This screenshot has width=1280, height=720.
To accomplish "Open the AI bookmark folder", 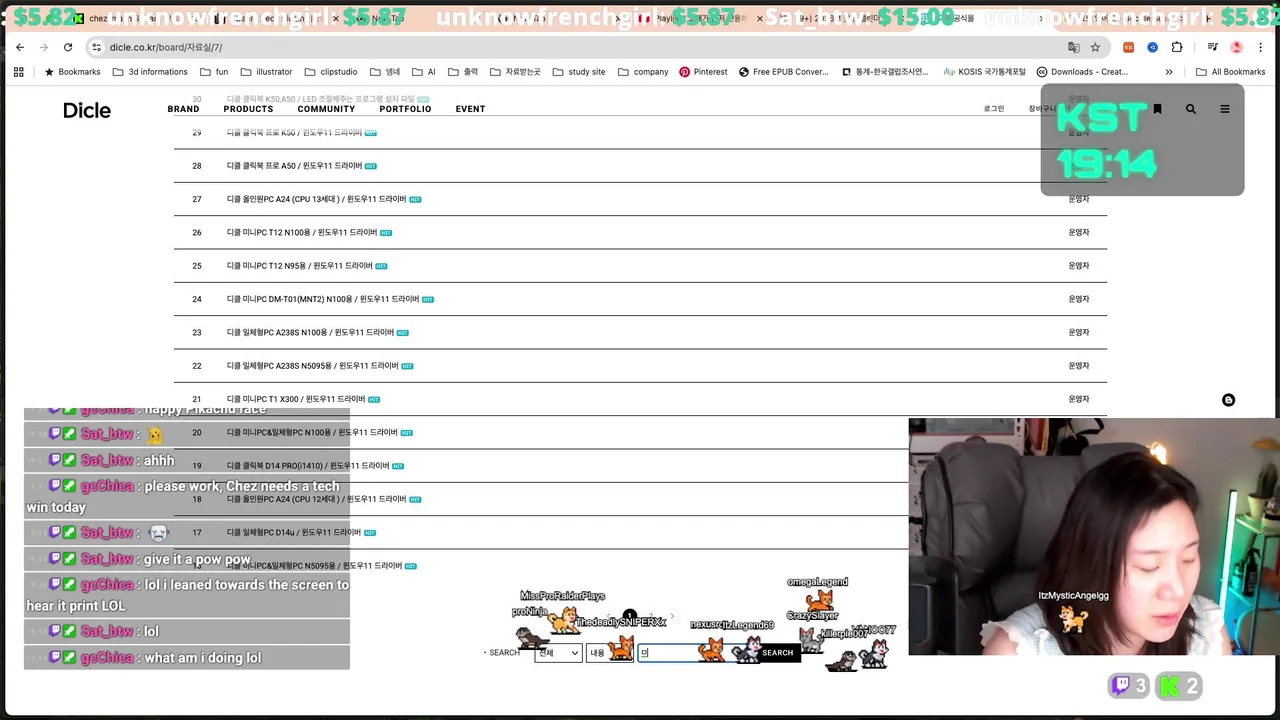I will pos(423,72).
